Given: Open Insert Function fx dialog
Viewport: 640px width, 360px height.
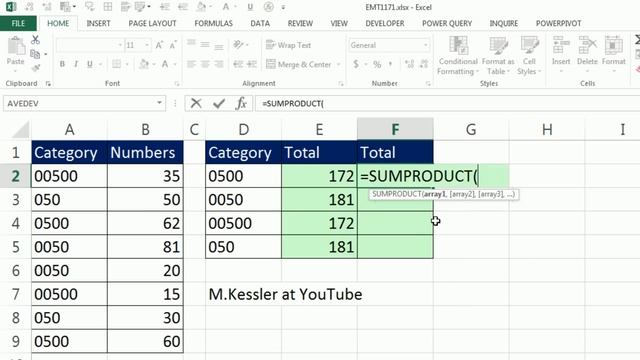Looking at the screenshot, I should [x=241, y=103].
